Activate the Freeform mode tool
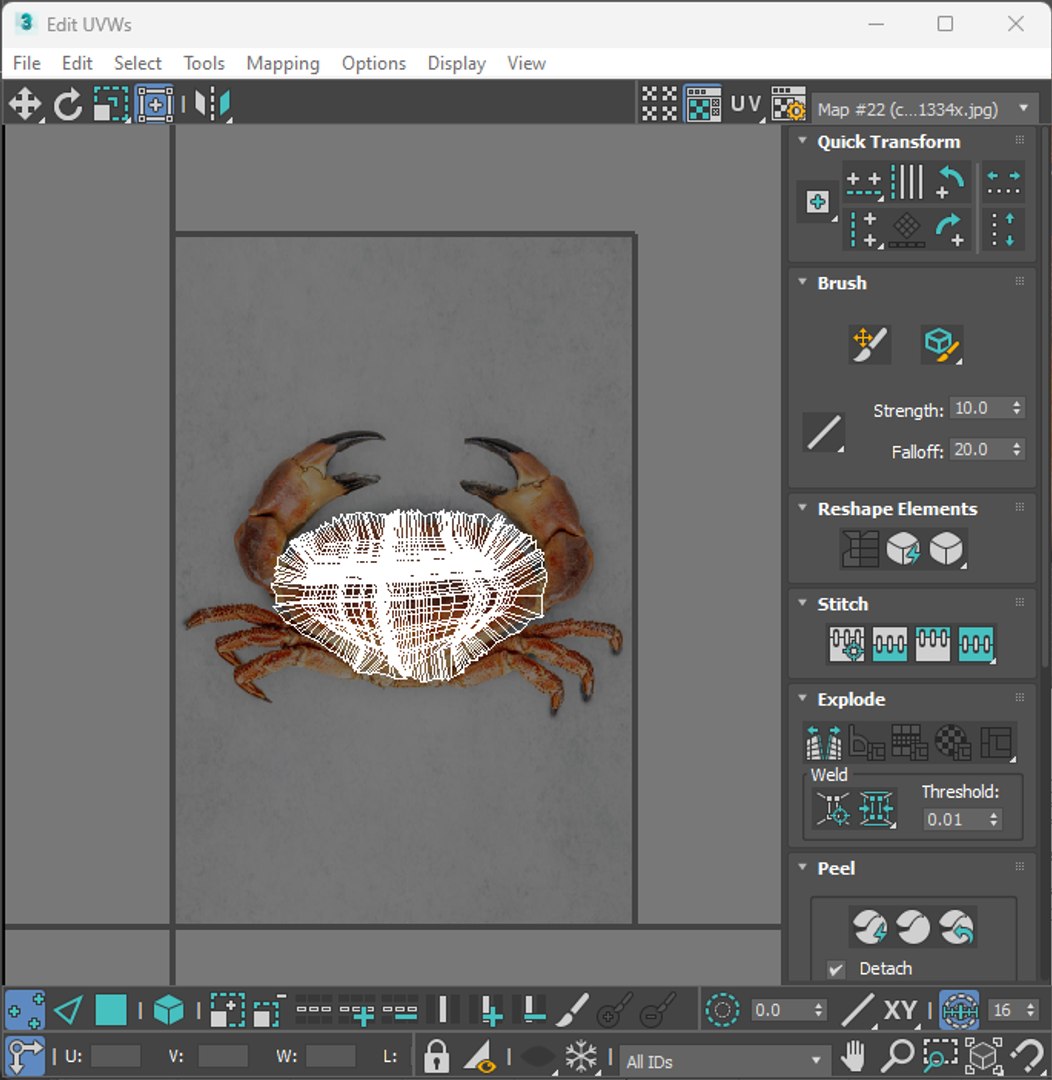This screenshot has height=1080, width=1052. click(154, 105)
